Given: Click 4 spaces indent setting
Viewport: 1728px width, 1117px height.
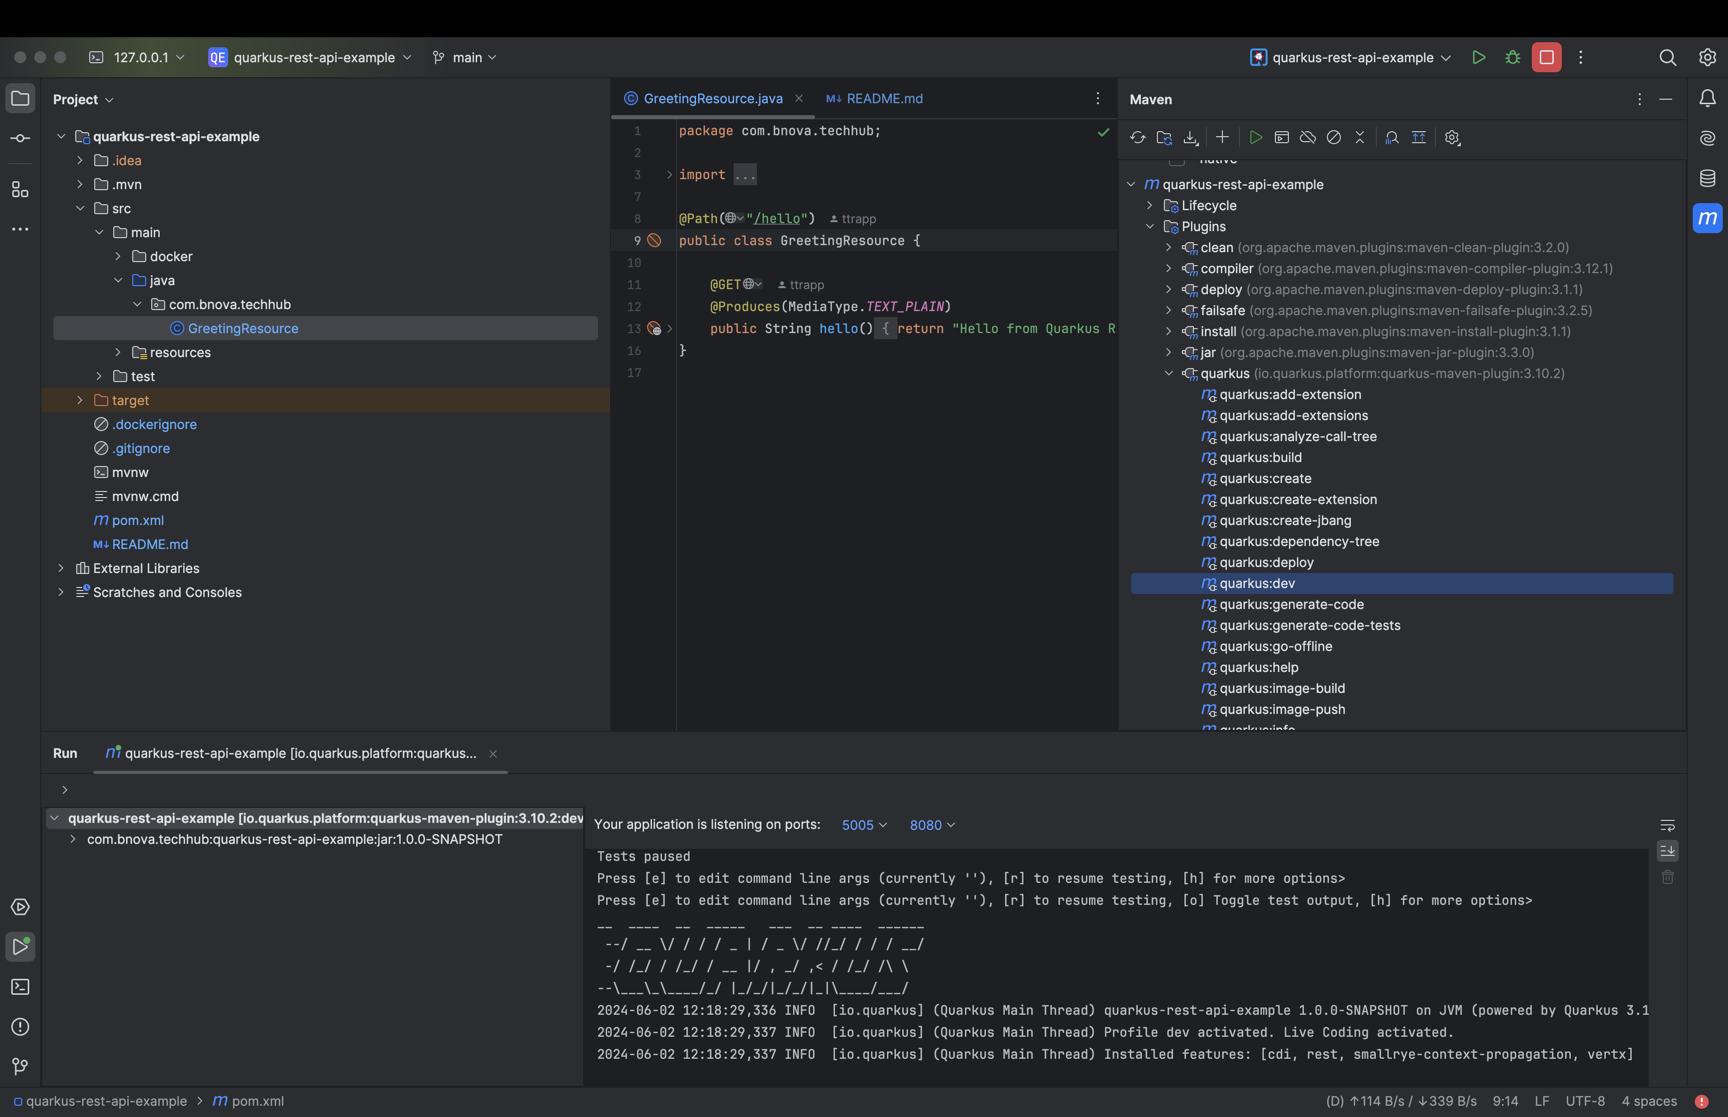Looking at the screenshot, I should [x=1649, y=1101].
